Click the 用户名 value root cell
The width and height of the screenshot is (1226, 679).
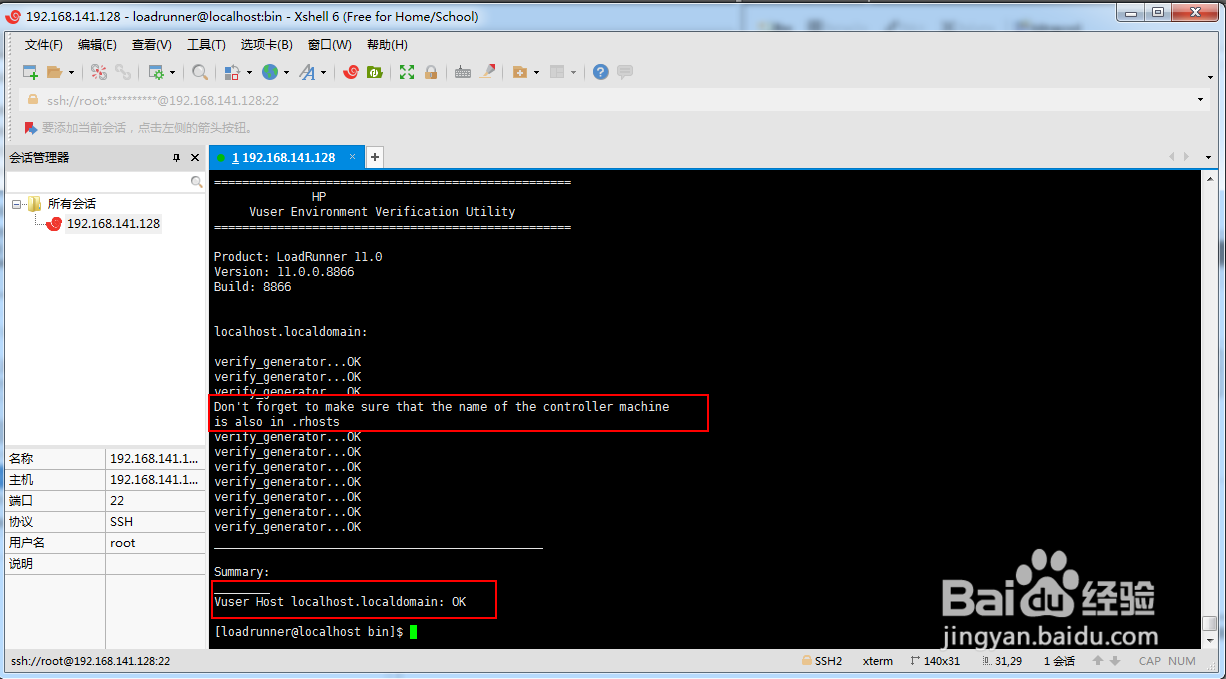[155, 543]
